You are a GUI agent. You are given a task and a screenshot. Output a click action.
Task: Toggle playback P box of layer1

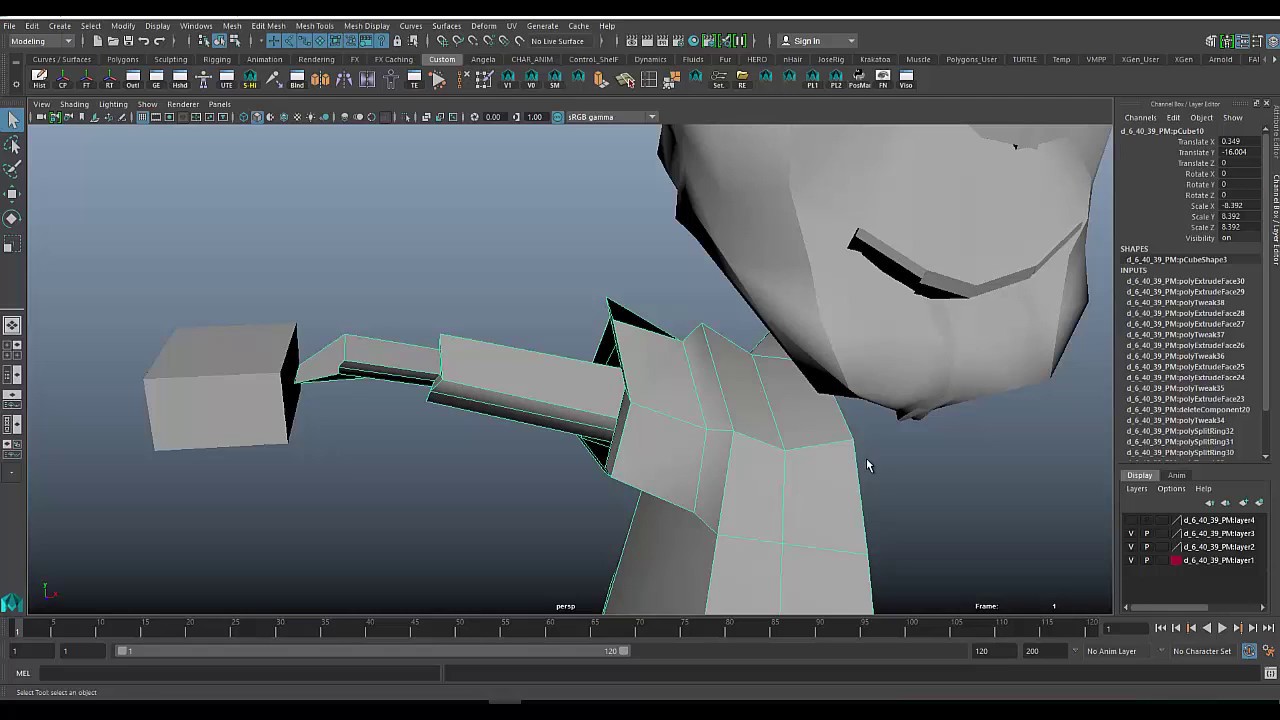1146,560
